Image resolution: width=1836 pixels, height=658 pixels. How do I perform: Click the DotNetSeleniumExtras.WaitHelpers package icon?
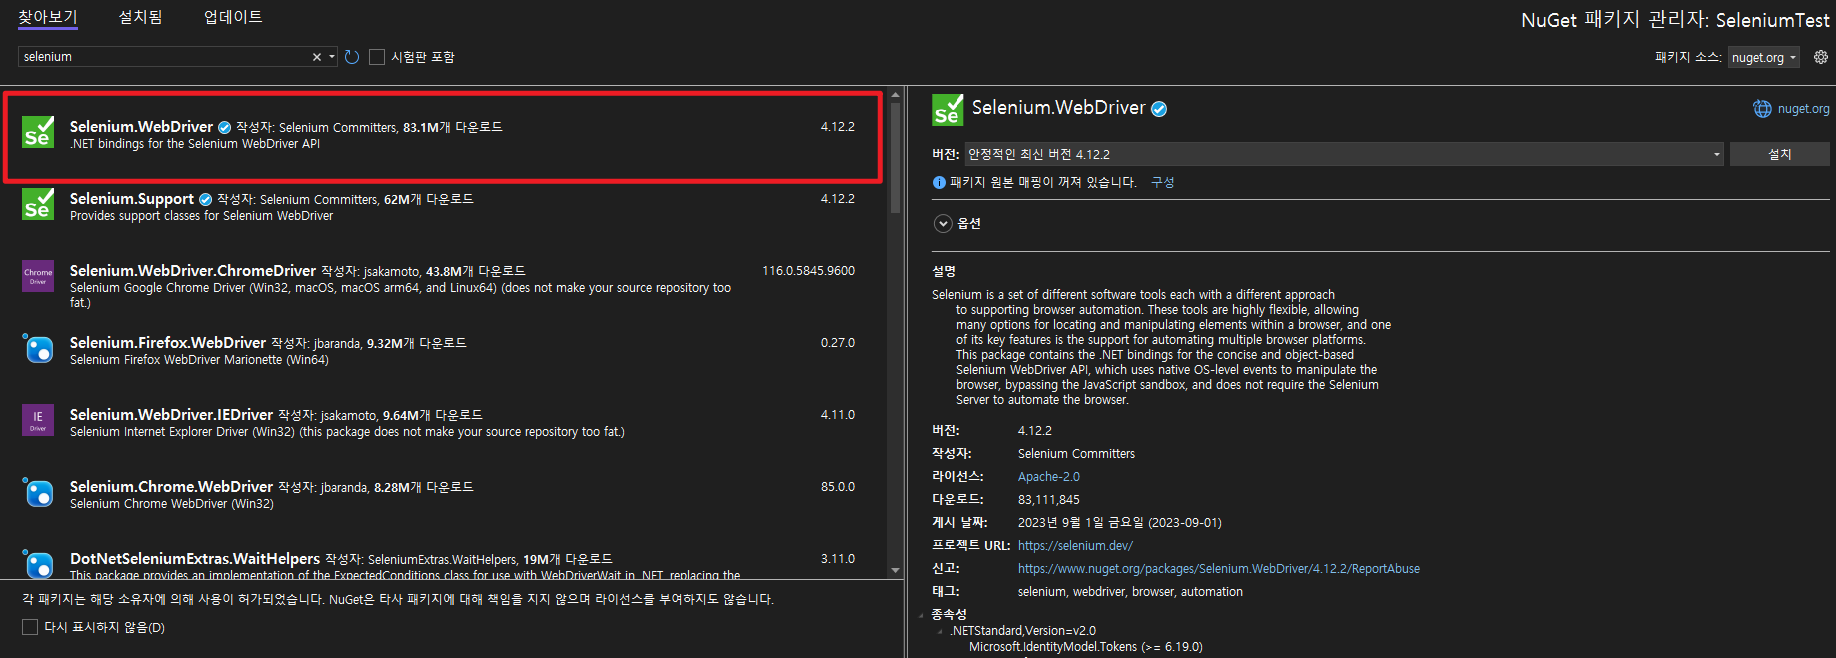(38, 563)
